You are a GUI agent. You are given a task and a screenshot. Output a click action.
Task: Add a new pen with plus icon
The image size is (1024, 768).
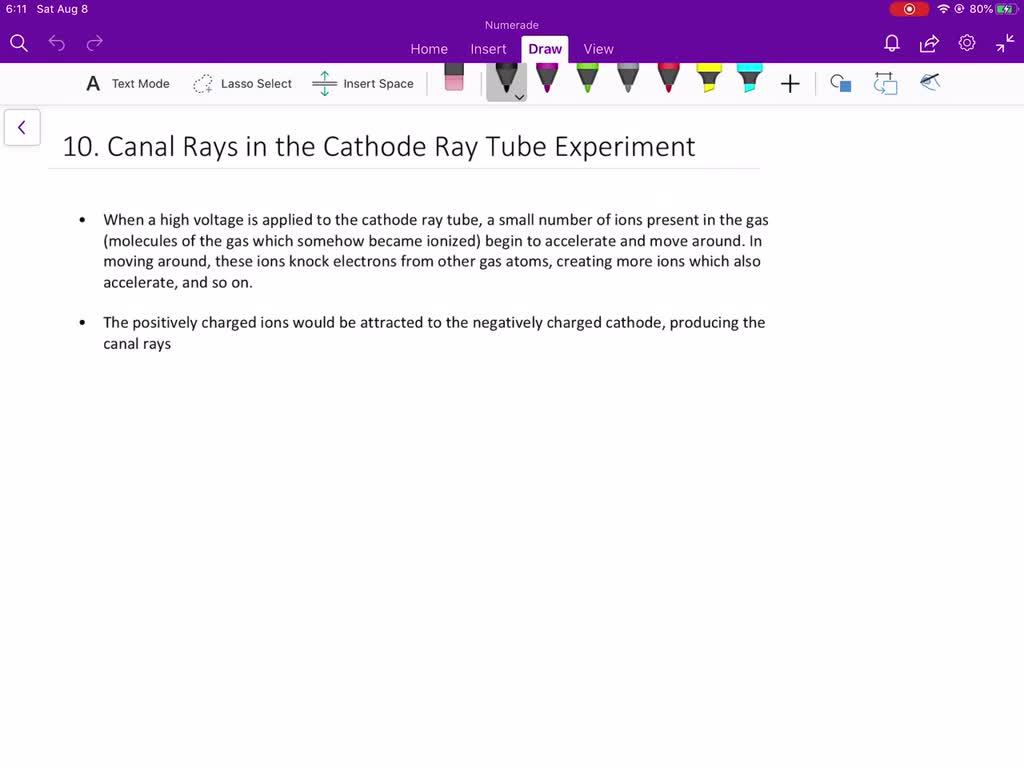[790, 84]
